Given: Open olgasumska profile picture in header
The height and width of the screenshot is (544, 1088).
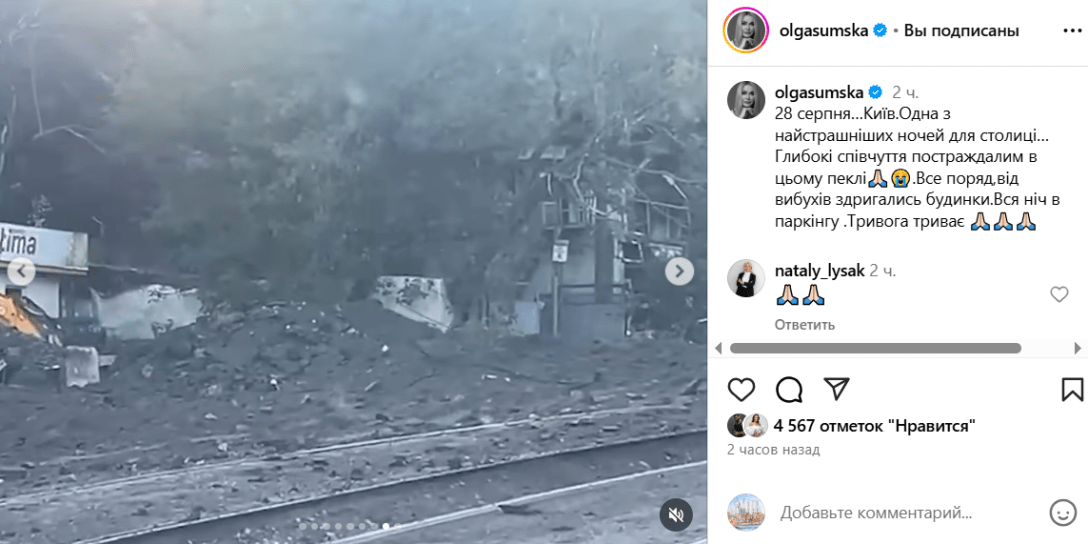Looking at the screenshot, I should coord(746,31).
